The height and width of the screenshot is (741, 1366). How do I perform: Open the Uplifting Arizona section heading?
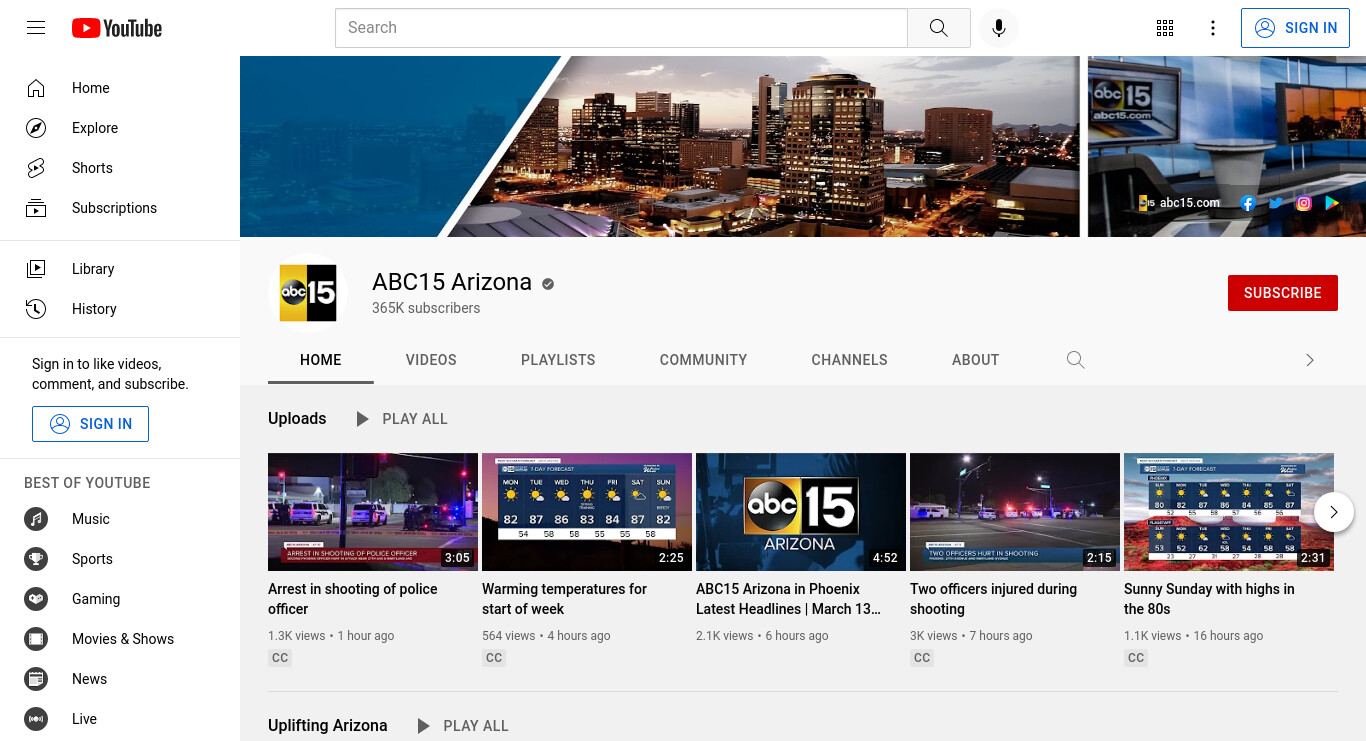coord(328,726)
